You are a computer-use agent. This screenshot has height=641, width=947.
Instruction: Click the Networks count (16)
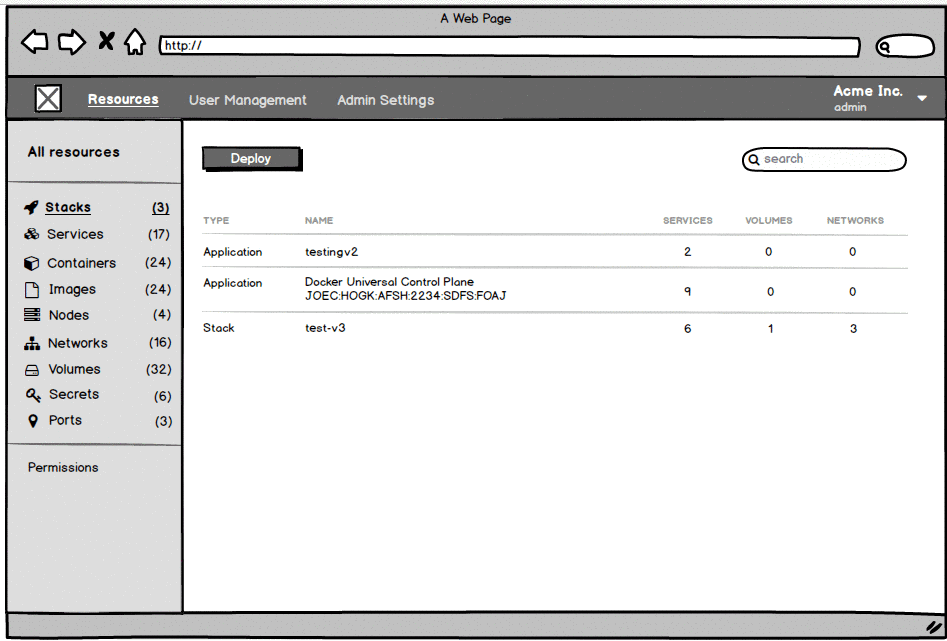coord(160,343)
